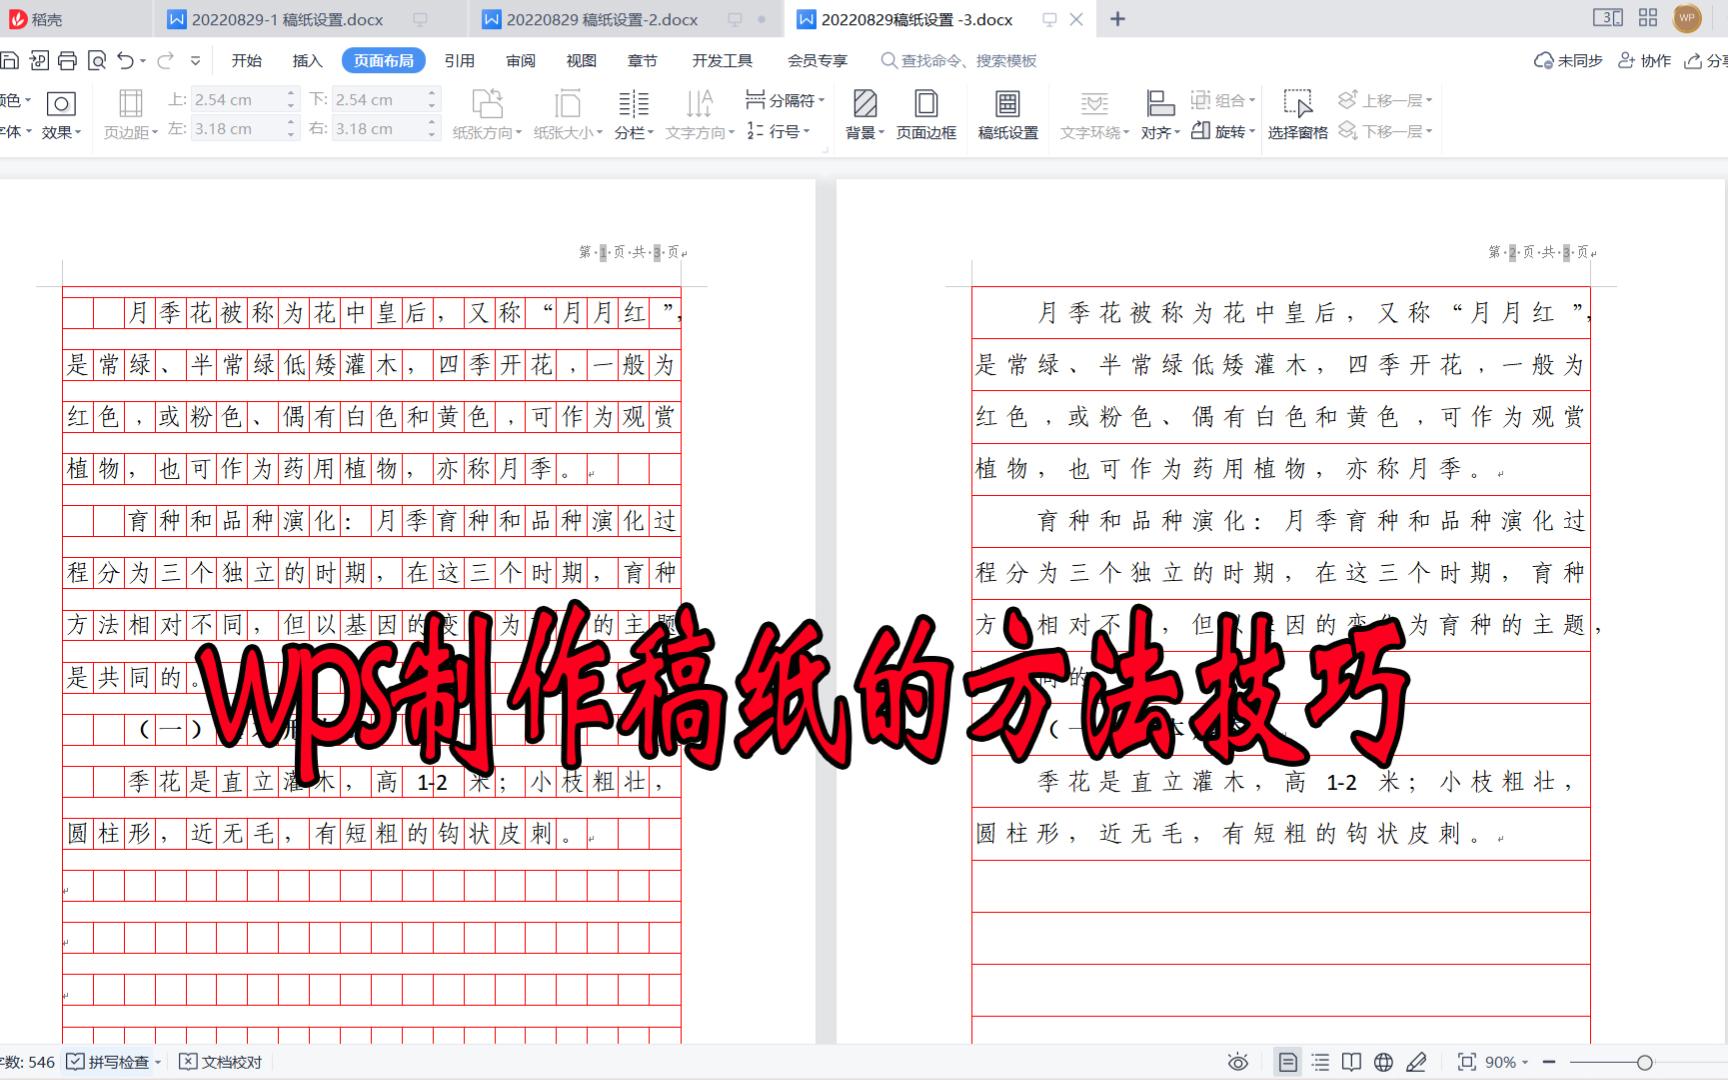Click the zoom out minus button
This screenshot has height=1080, width=1728.
tap(1549, 1062)
